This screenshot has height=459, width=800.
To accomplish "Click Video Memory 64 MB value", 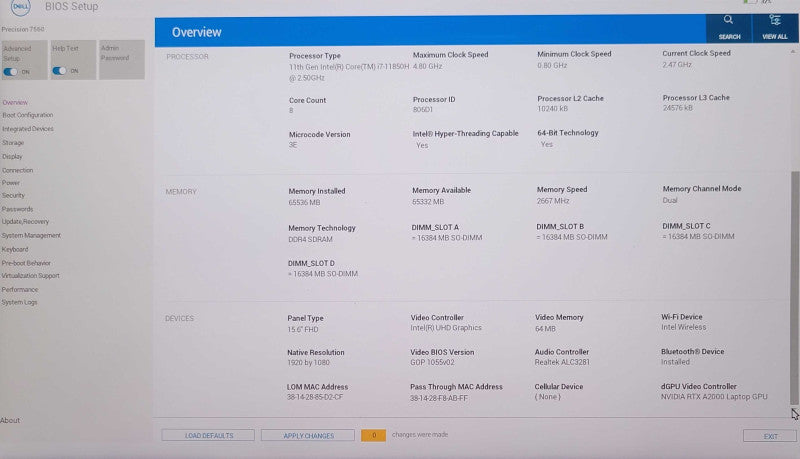I will click(x=545, y=329).
